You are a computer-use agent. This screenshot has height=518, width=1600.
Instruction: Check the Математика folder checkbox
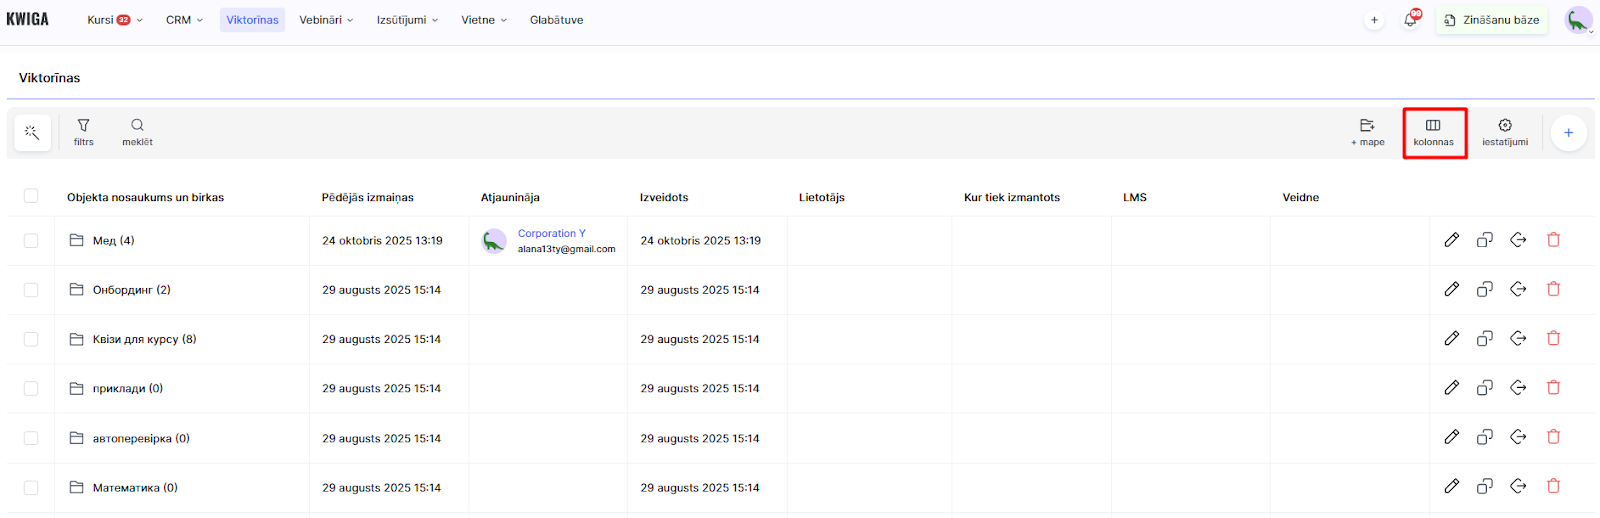pos(31,488)
